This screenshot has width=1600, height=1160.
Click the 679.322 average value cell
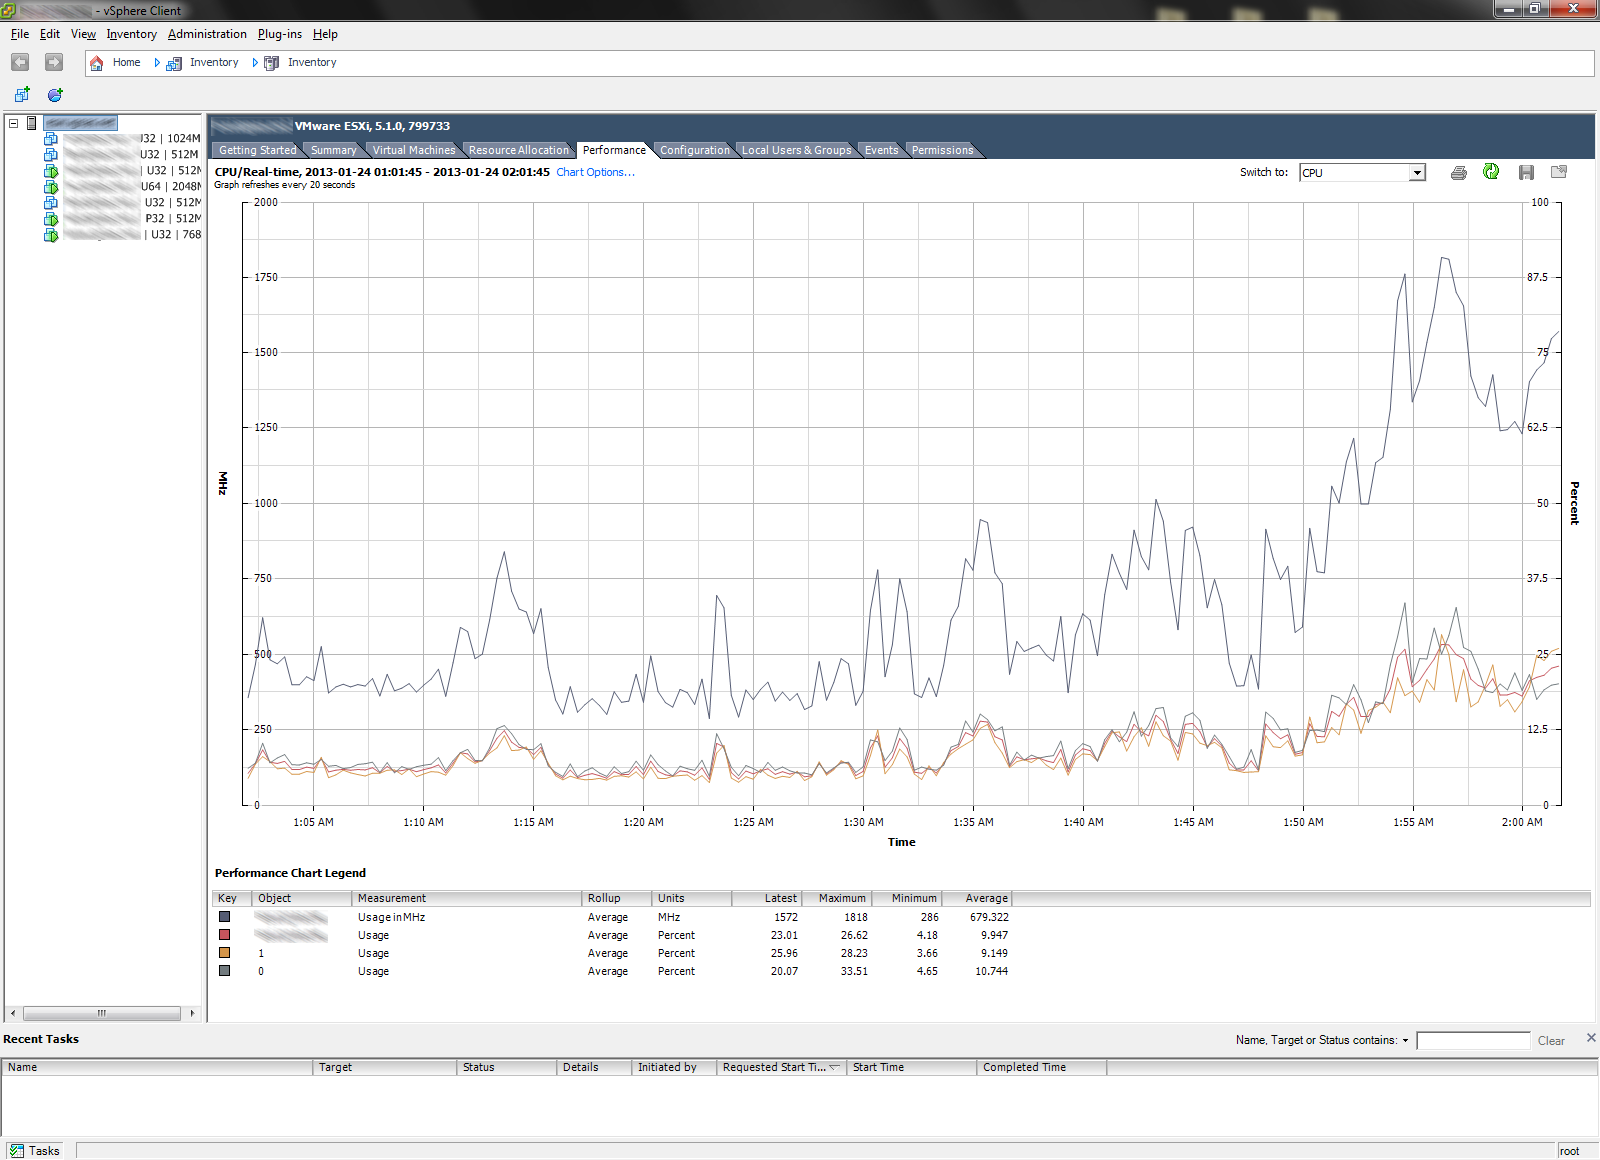tap(988, 917)
